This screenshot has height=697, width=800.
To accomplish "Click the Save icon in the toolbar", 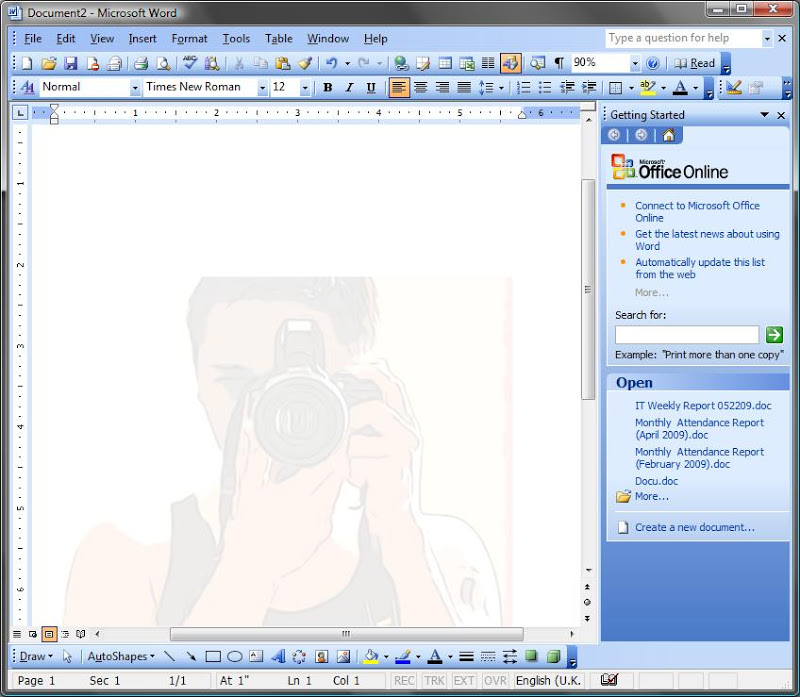I will pyautogui.click(x=70, y=63).
